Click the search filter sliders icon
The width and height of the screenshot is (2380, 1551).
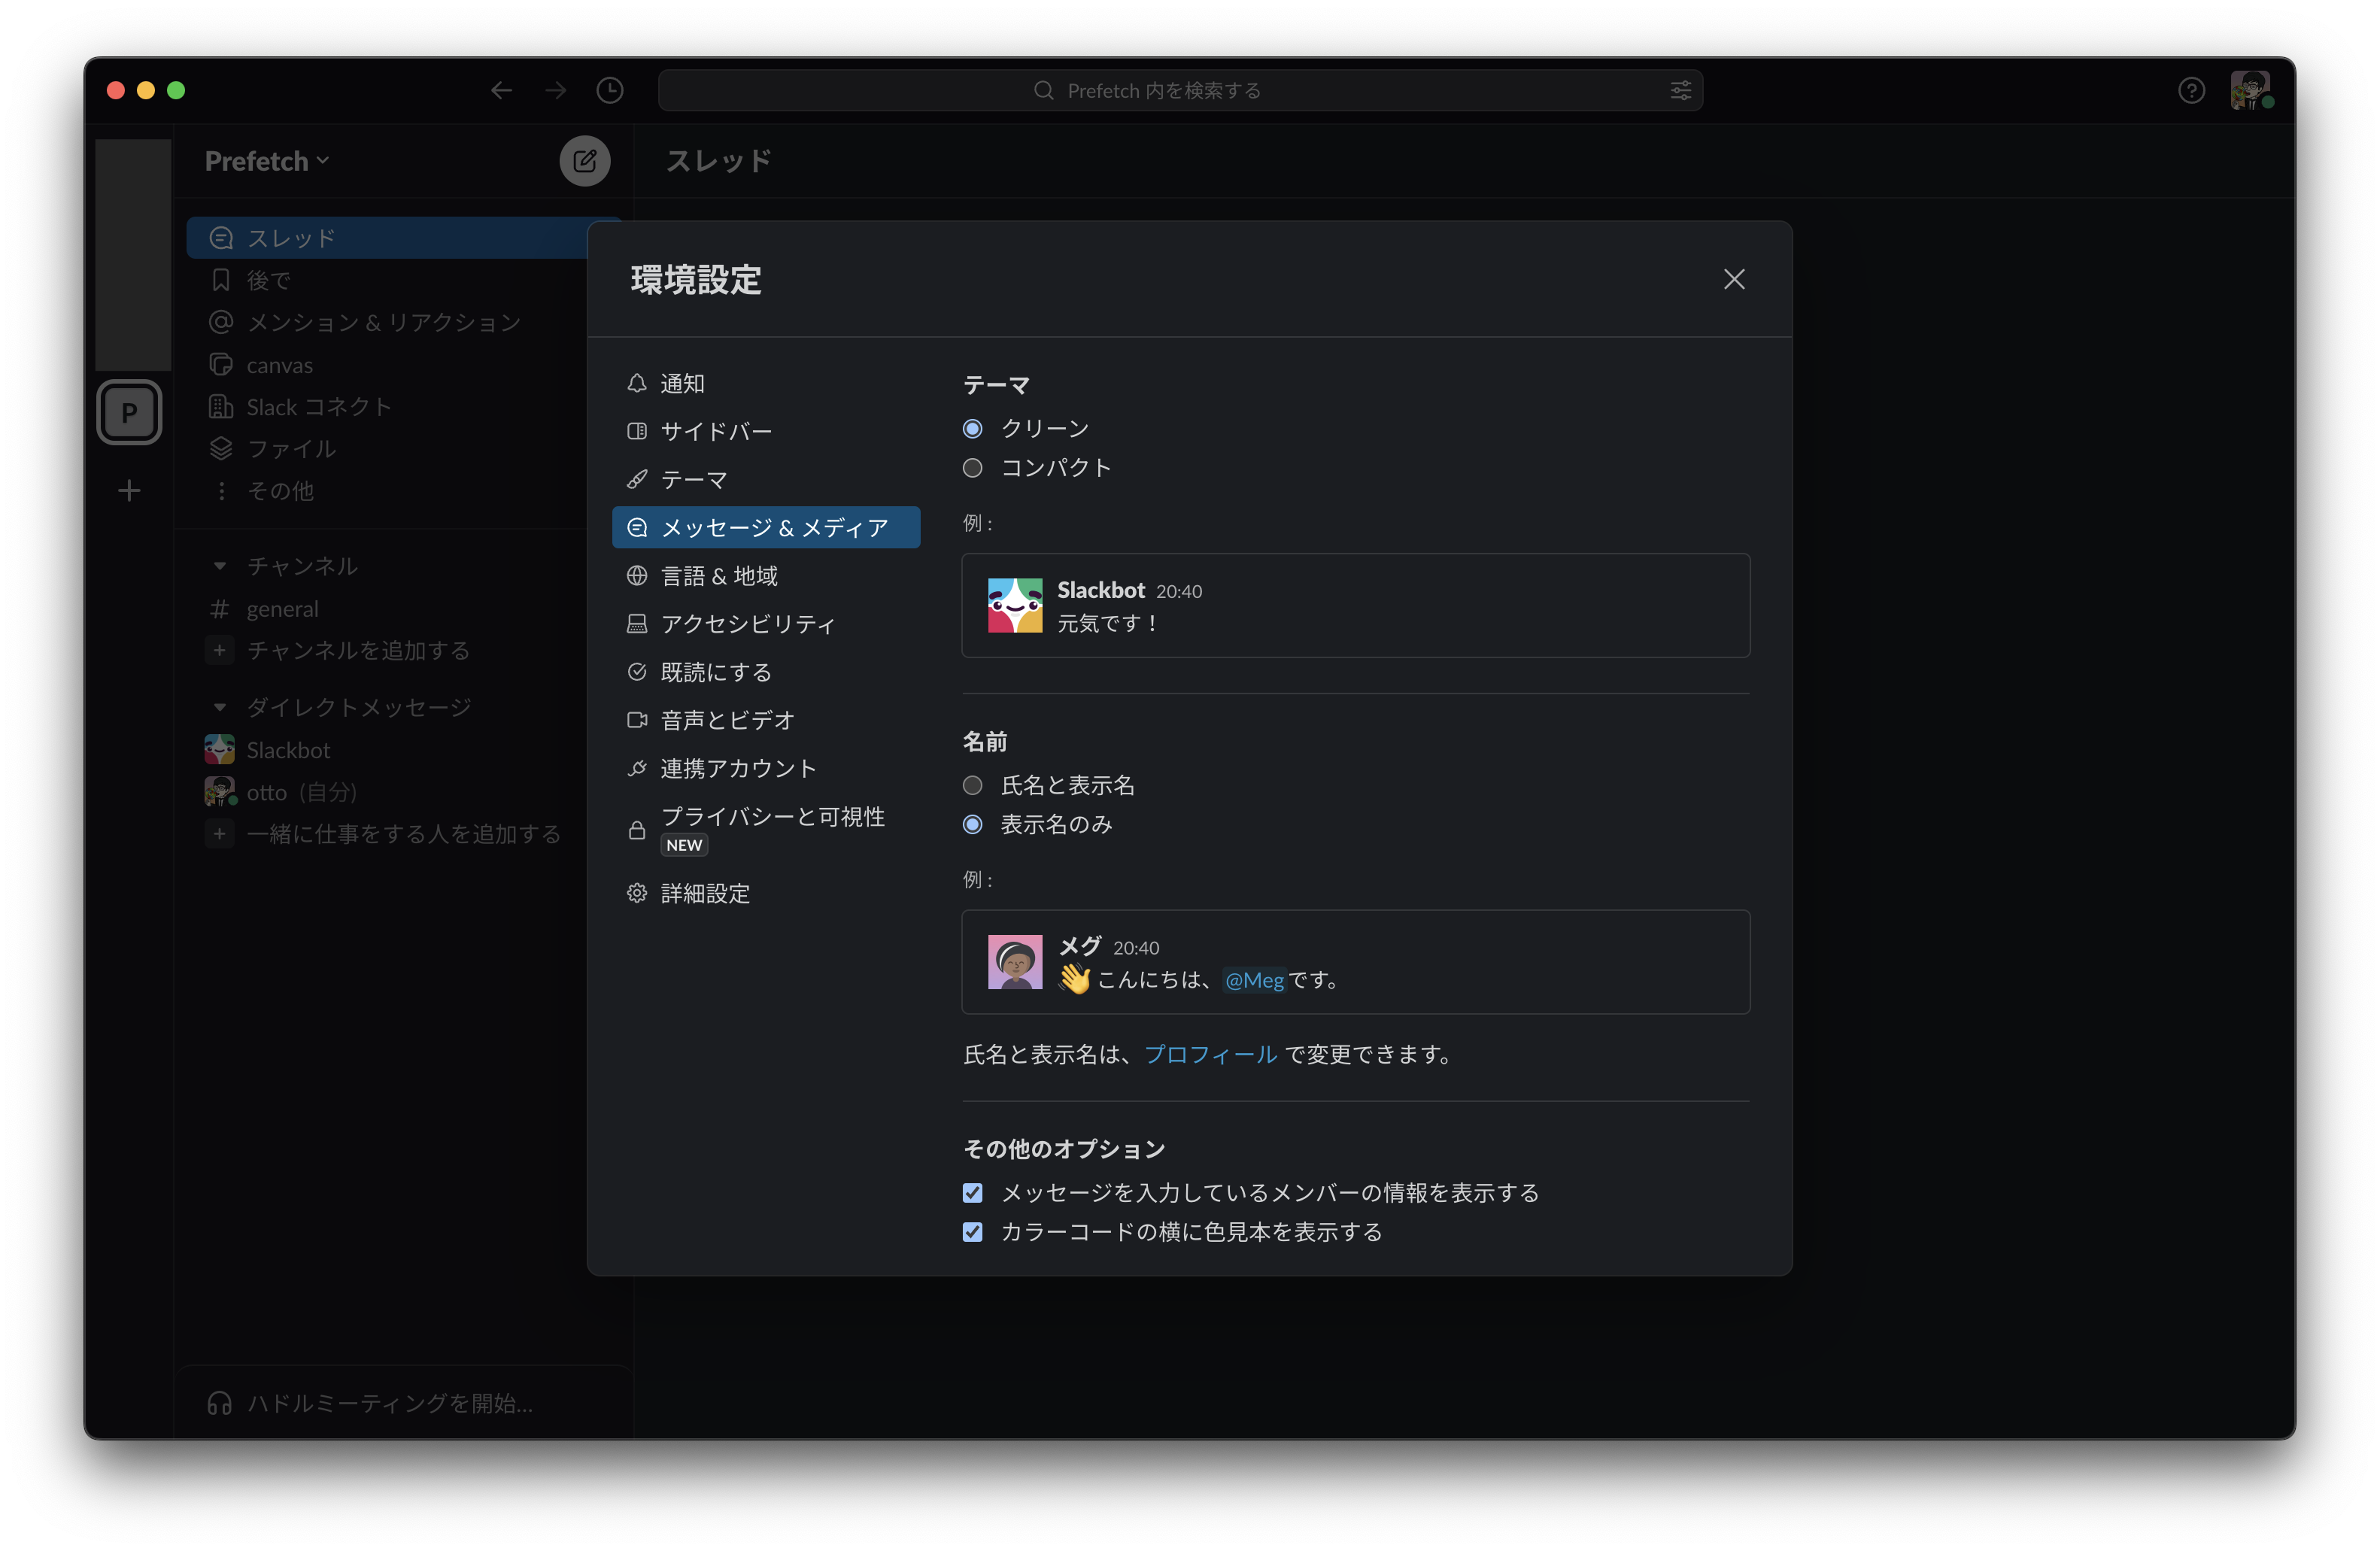click(1680, 91)
